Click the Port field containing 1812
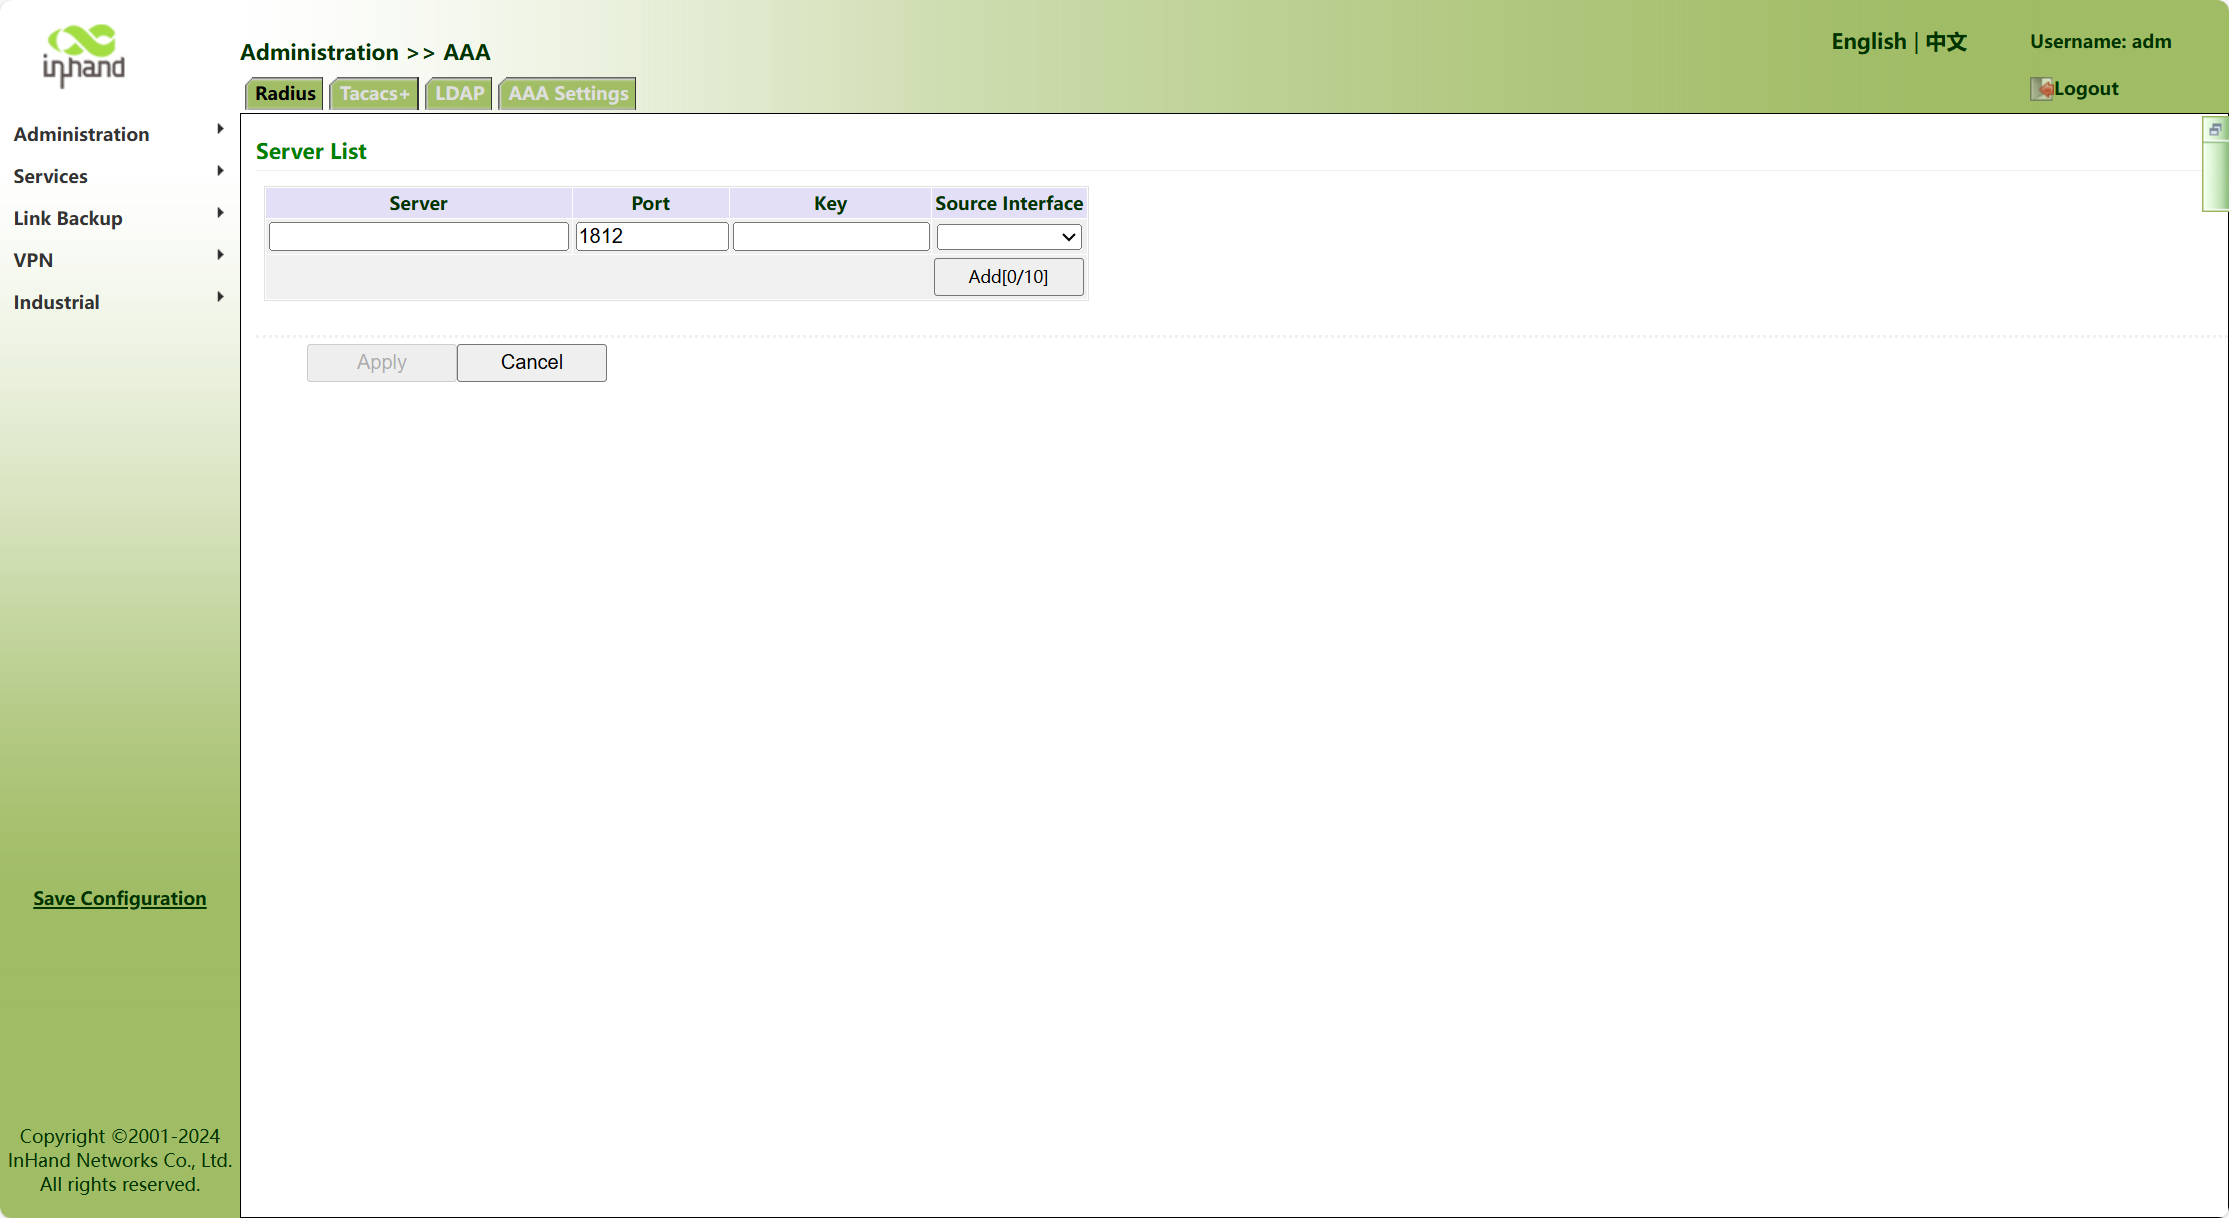The image size is (2229, 1218). click(x=651, y=237)
